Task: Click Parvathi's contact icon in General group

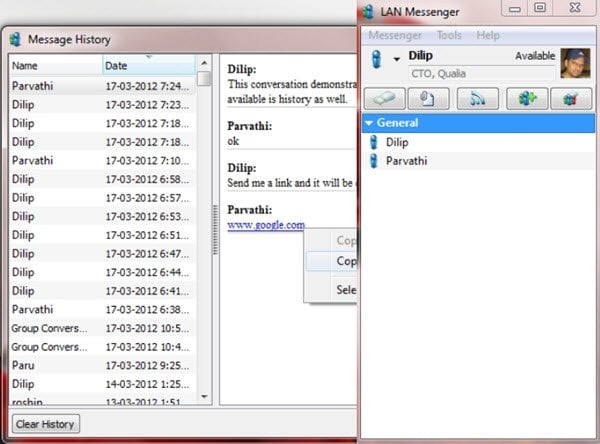Action: tap(373, 161)
